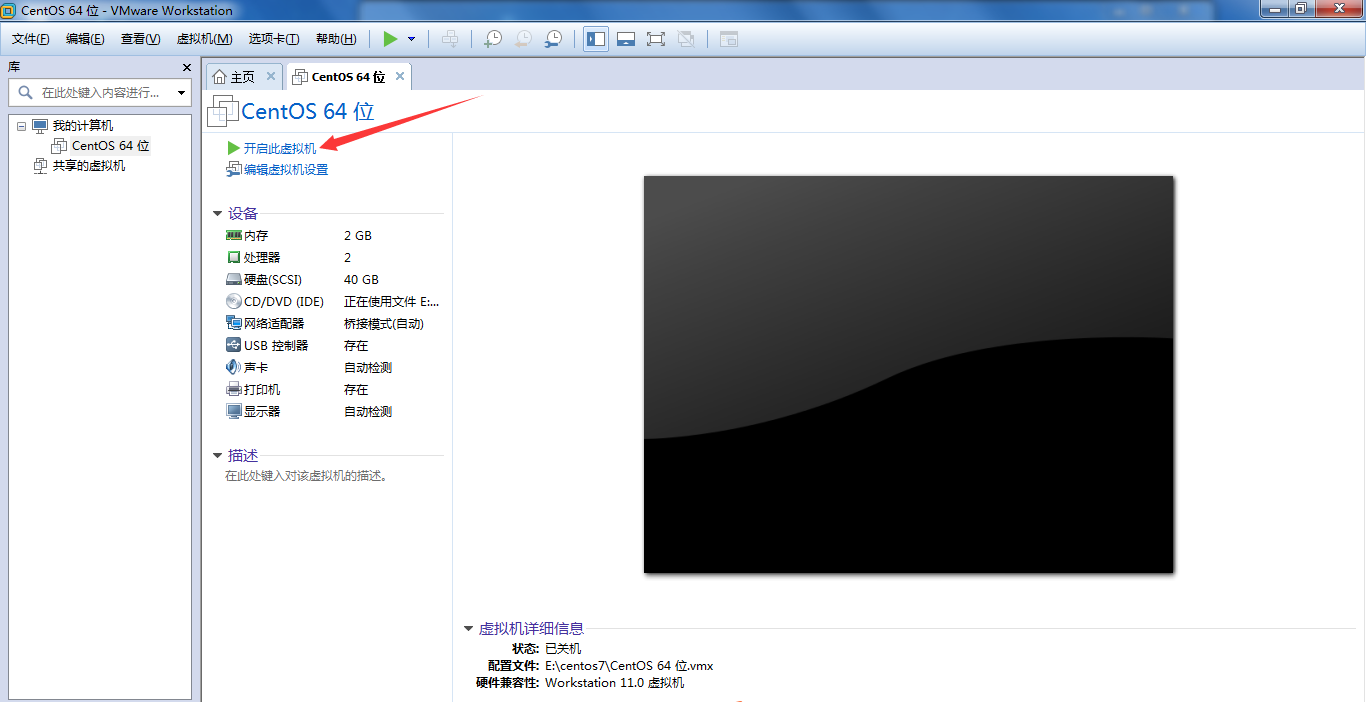
Task: Click 编辑虚拟机设置 link
Action: click(x=286, y=170)
